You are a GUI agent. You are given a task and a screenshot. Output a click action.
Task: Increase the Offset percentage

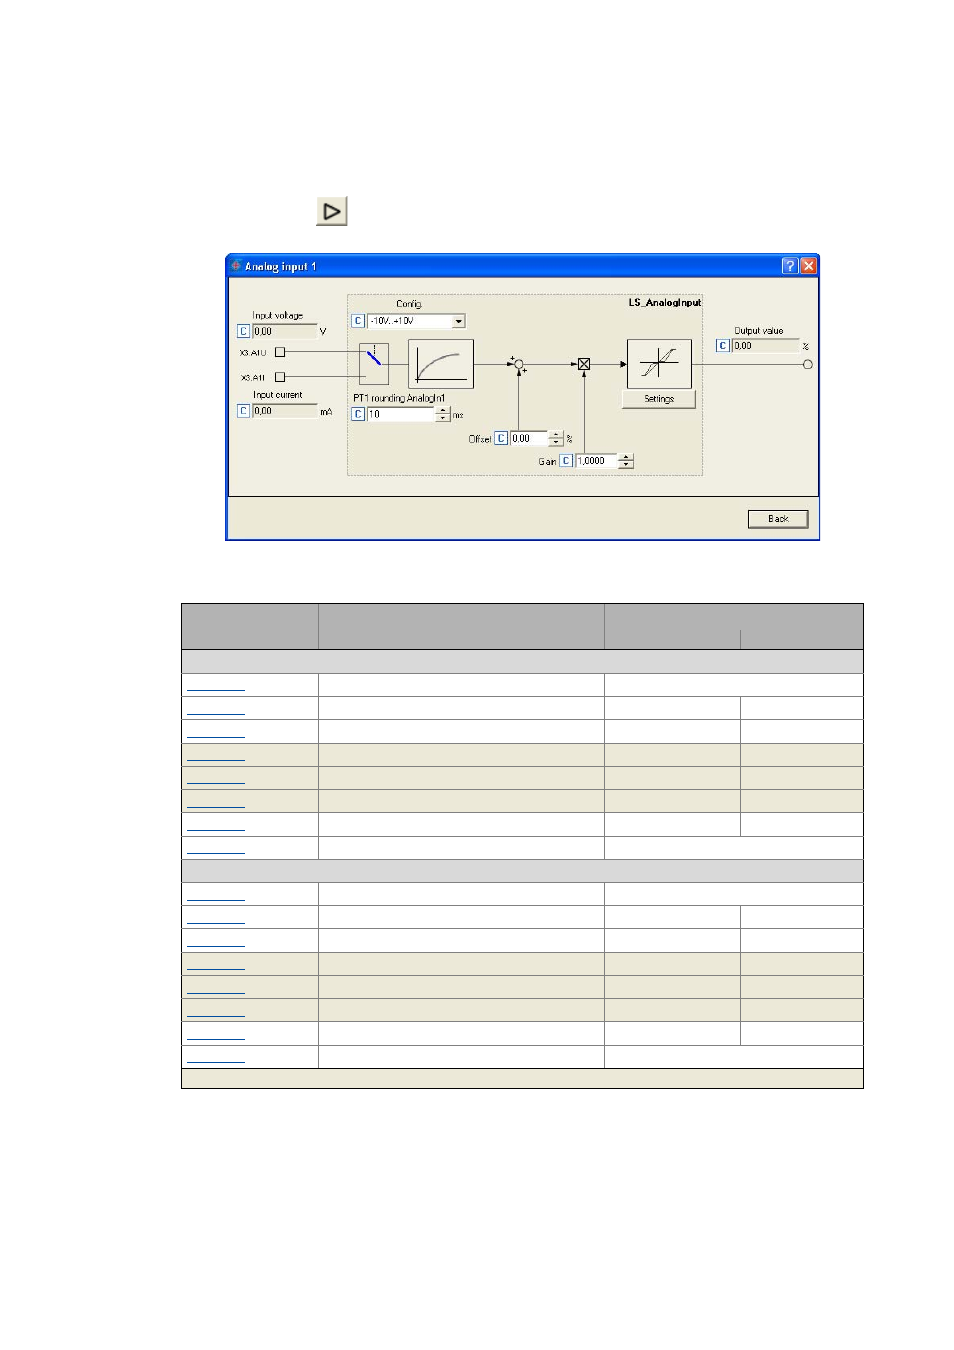click(x=556, y=435)
